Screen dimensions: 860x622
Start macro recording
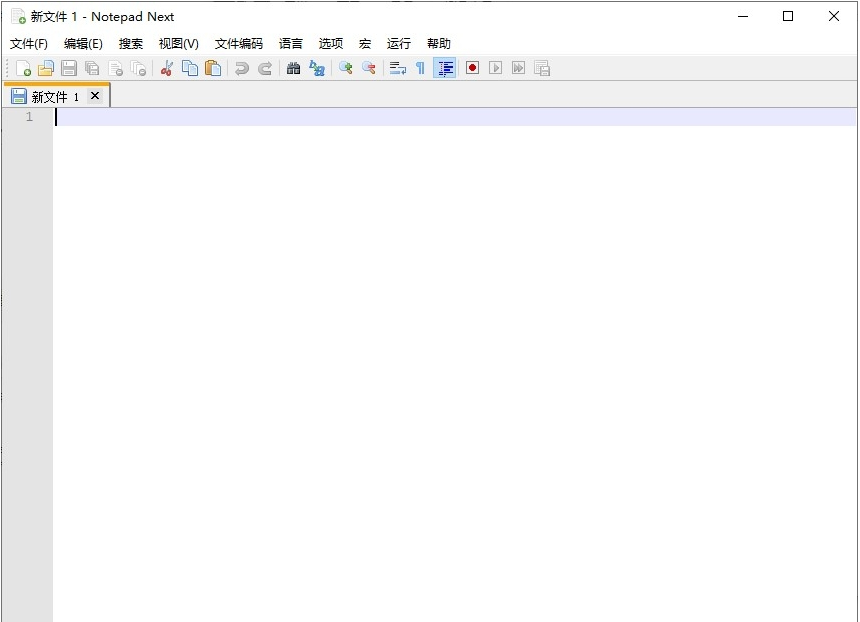[471, 67]
